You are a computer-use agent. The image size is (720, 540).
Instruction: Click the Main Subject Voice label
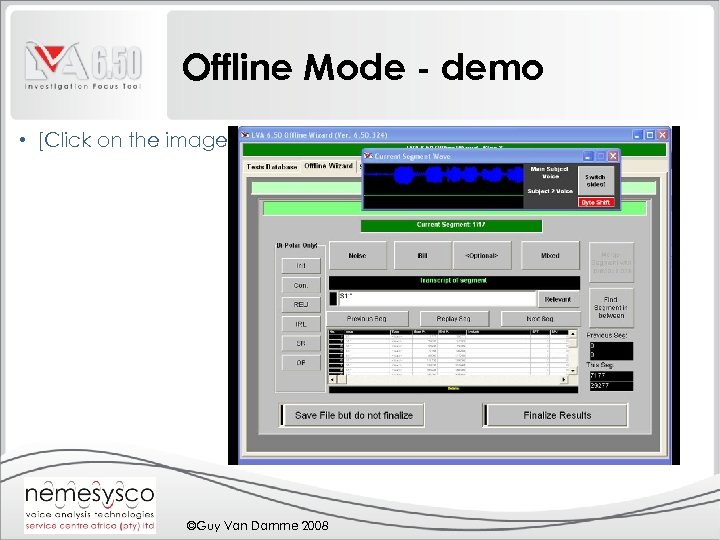550,173
